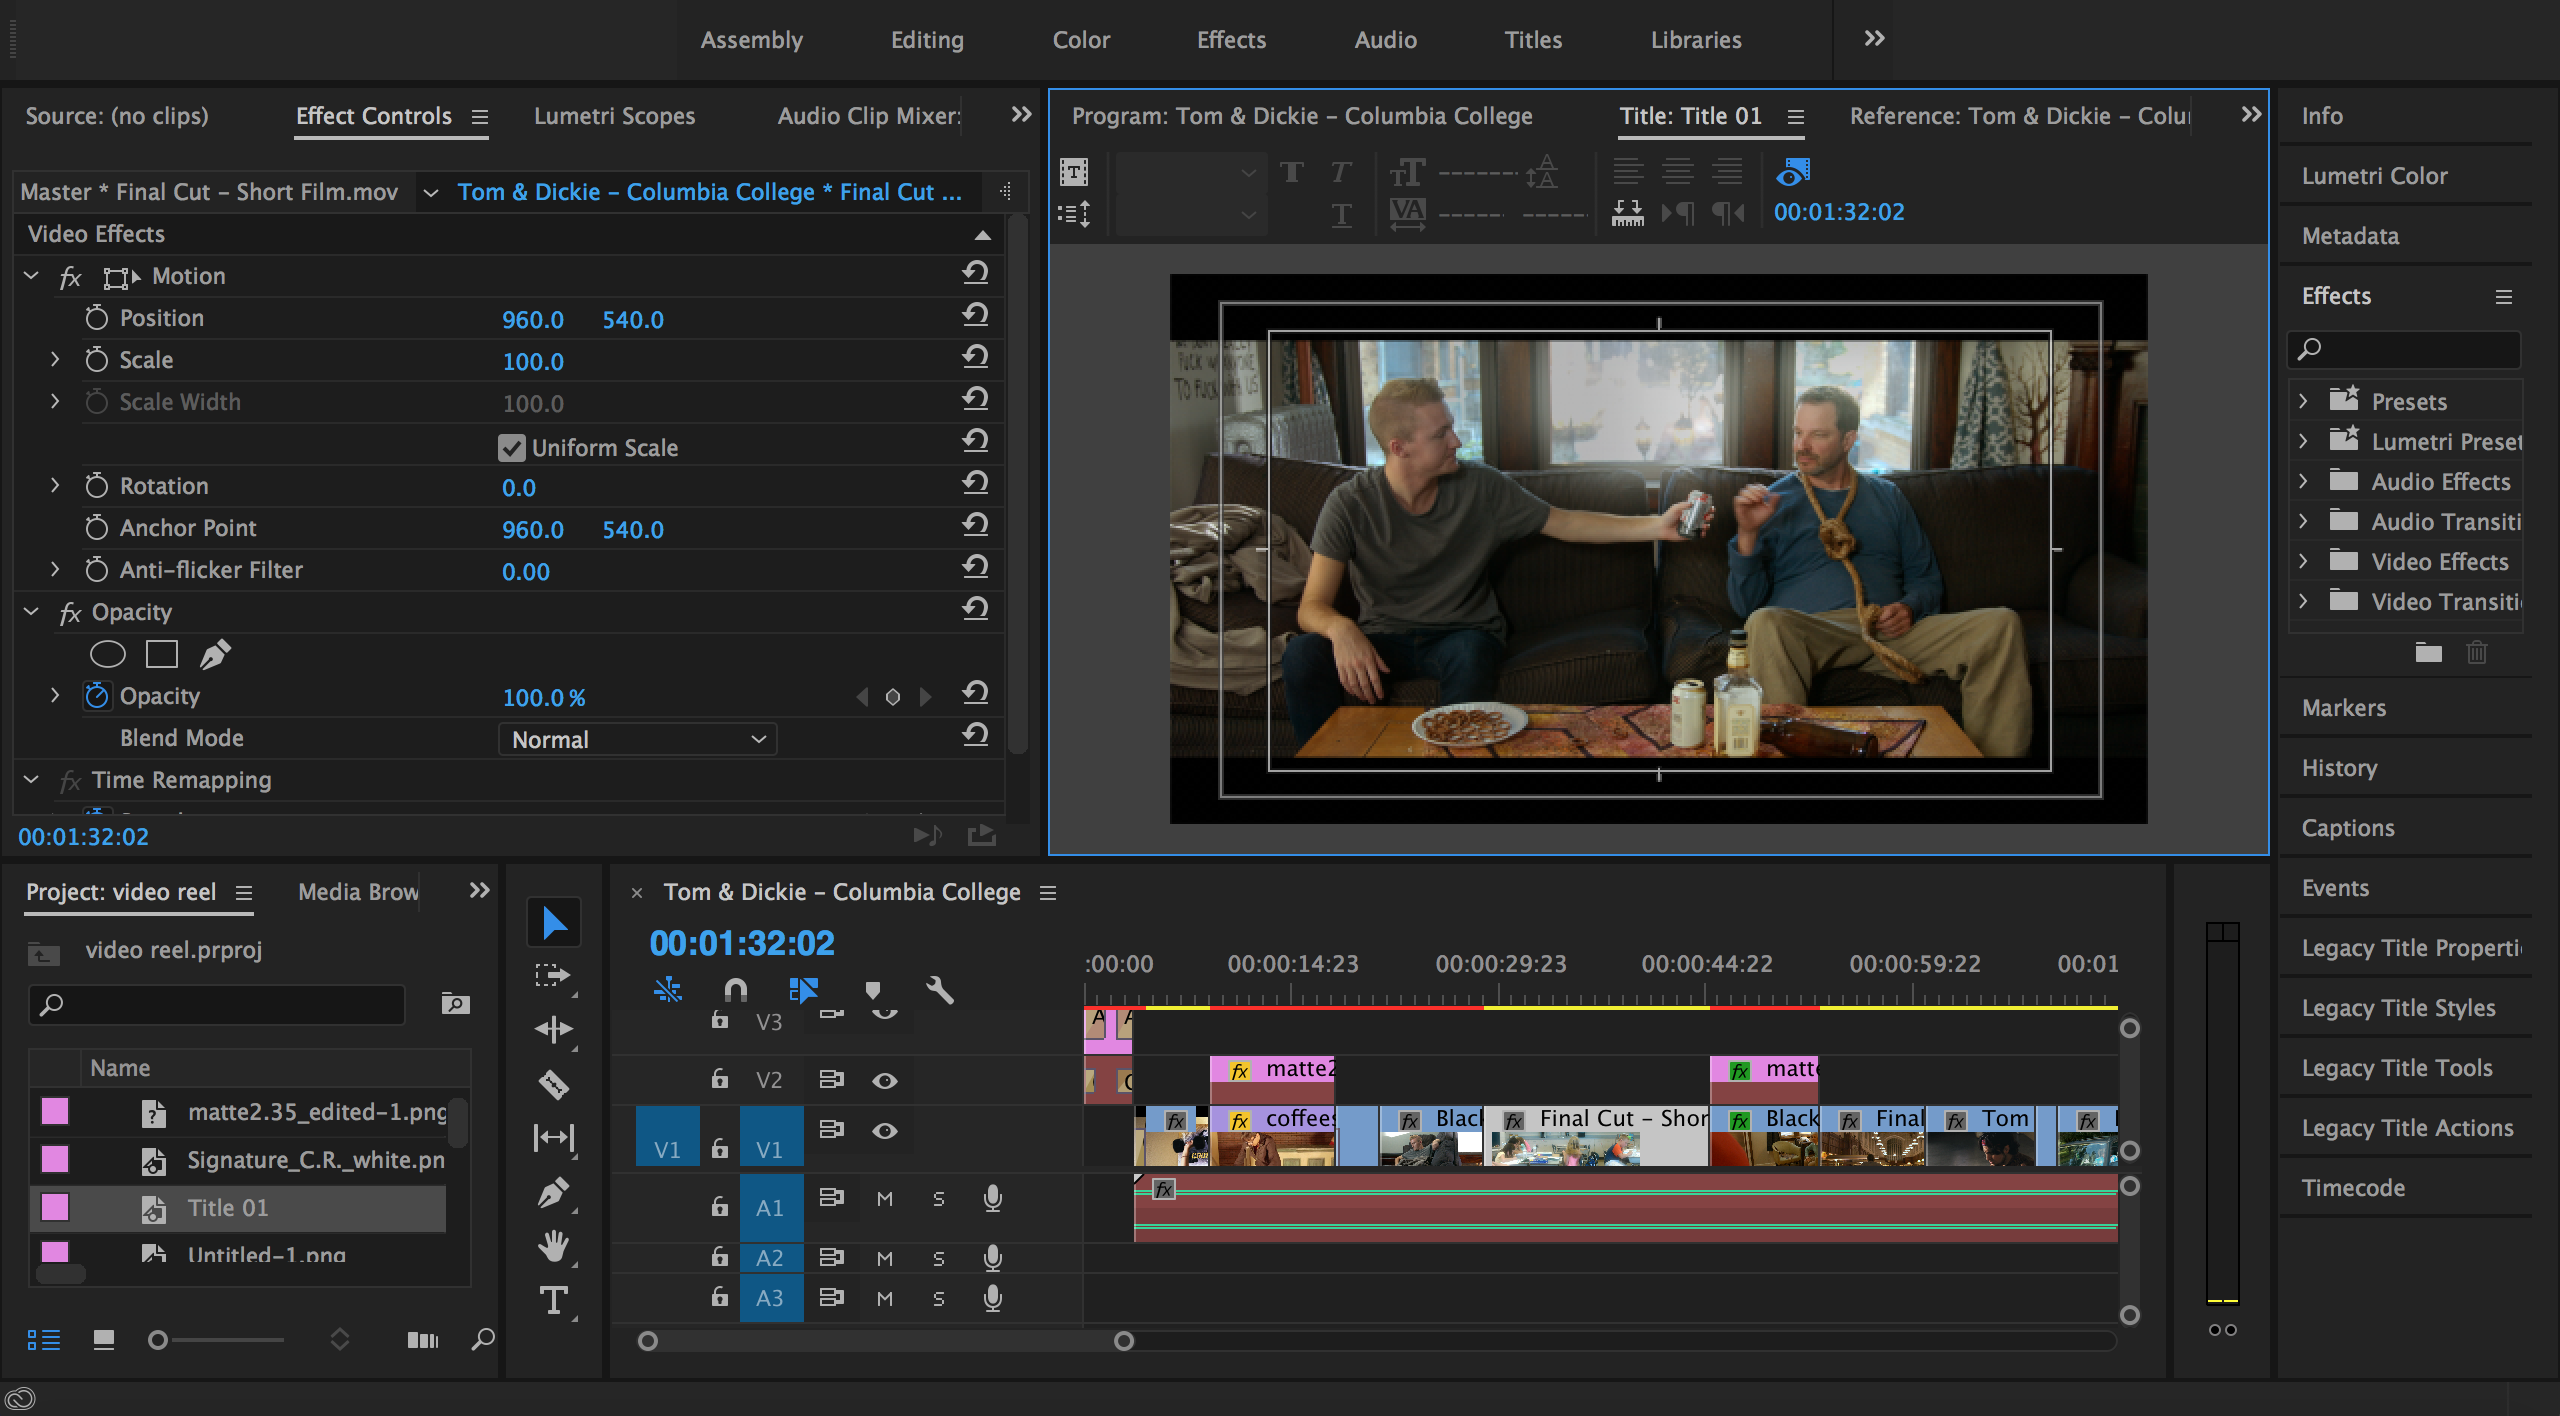Hide track V2 with the eye icon
Image resolution: width=2560 pixels, height=1416 pixels.
click(885, 1080)
